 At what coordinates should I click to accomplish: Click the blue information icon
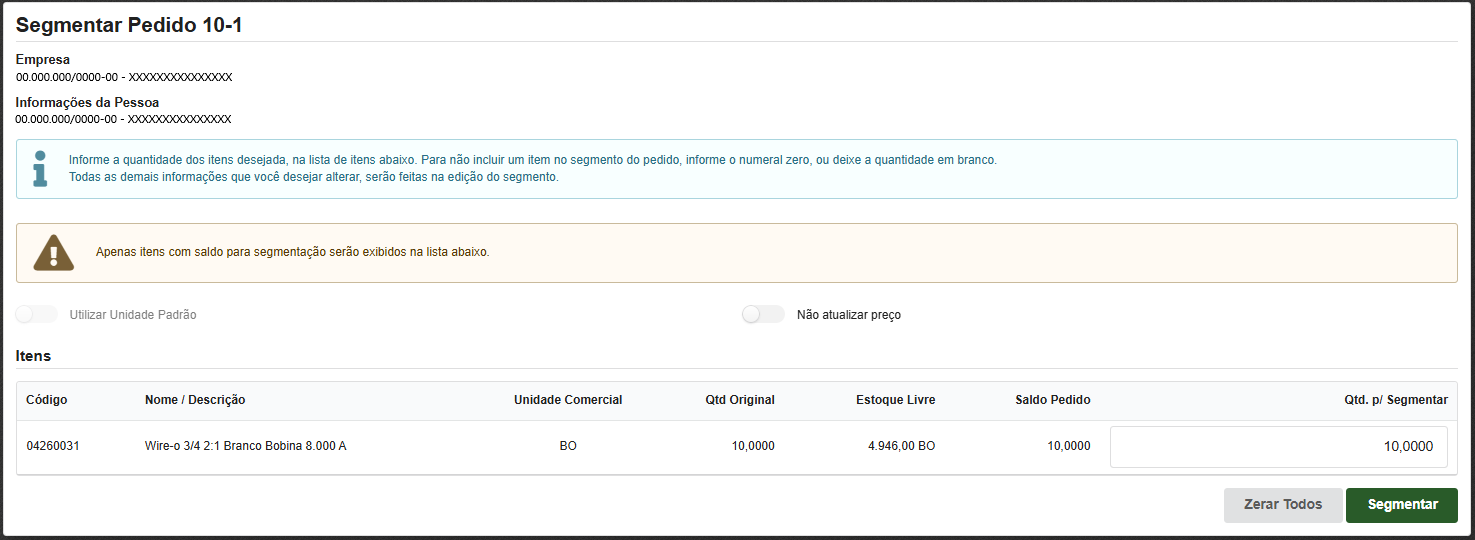point(40,169)
